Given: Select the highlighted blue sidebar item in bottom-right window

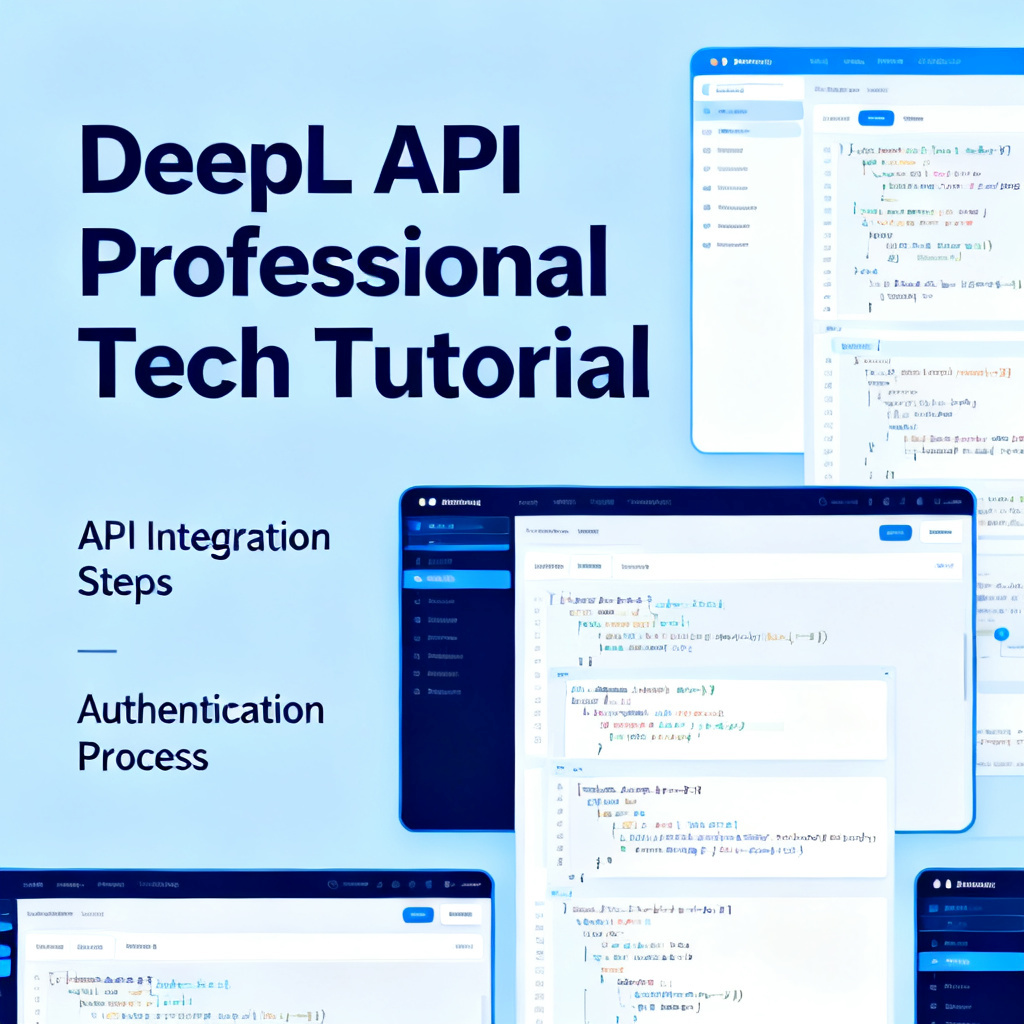Looking at the screenshot, I should [x=971, y=961].
